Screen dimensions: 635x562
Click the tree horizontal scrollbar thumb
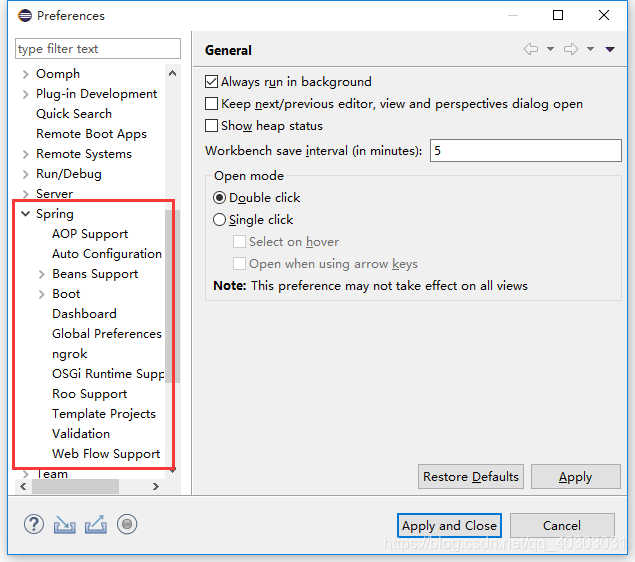tap(75, 486)
